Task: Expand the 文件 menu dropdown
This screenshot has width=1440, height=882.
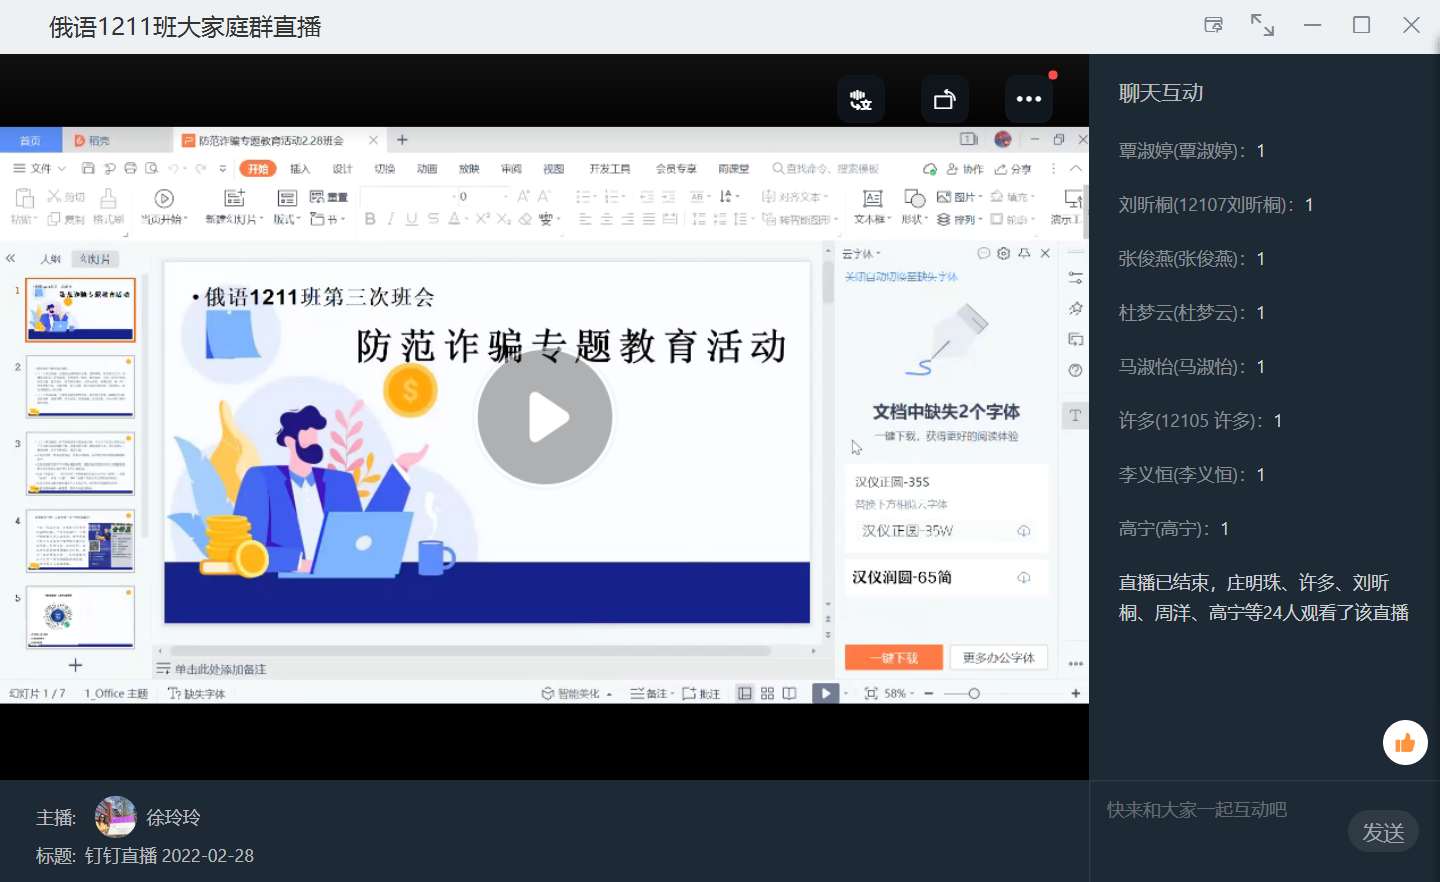Action: (41, 169)
